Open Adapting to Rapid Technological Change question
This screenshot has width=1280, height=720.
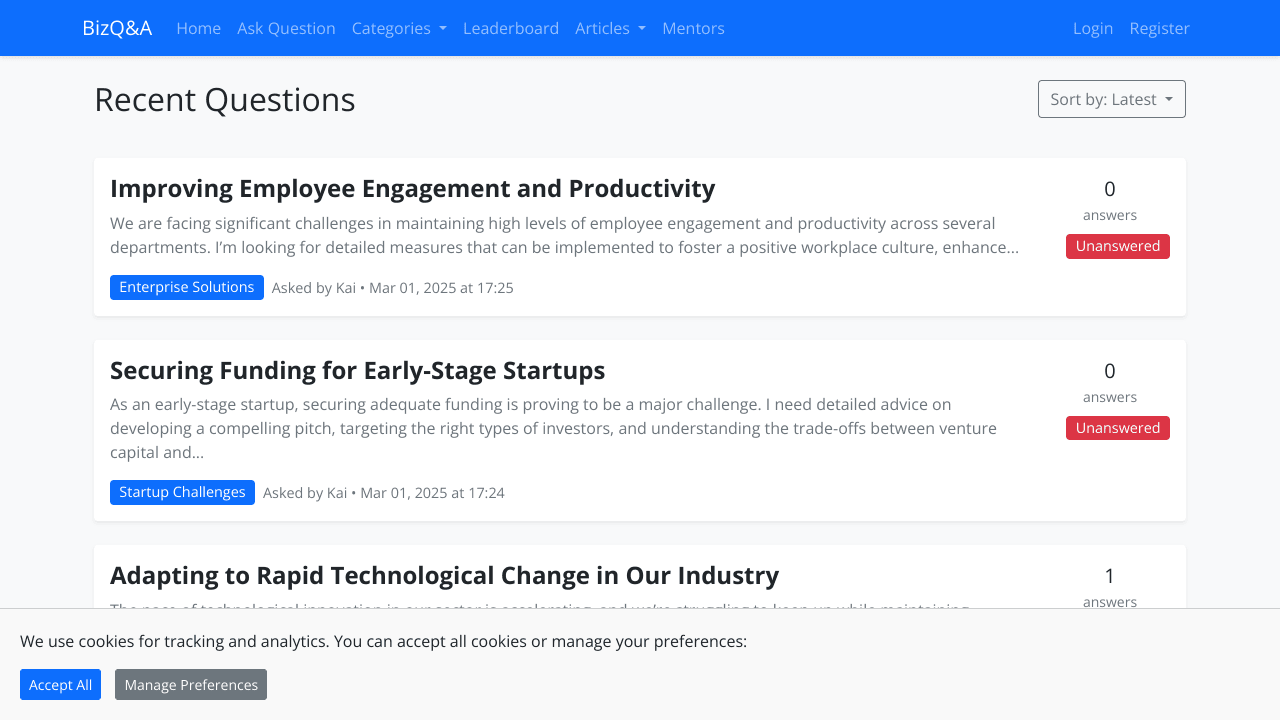point(444,575)
